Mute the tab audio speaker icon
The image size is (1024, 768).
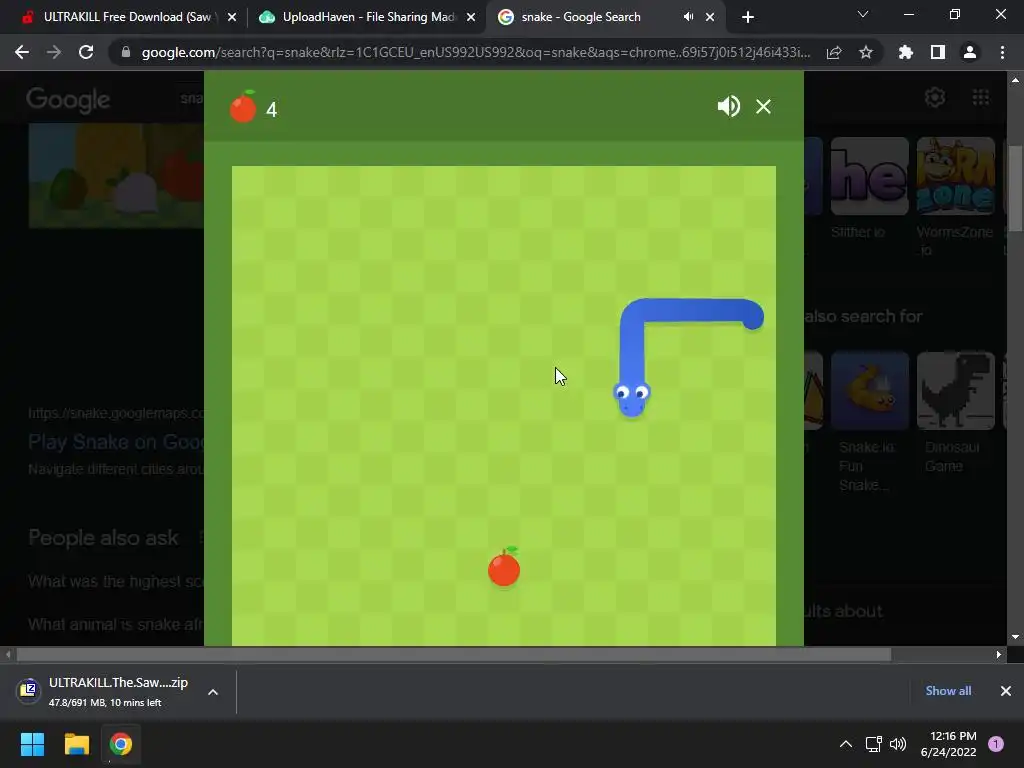688,17
